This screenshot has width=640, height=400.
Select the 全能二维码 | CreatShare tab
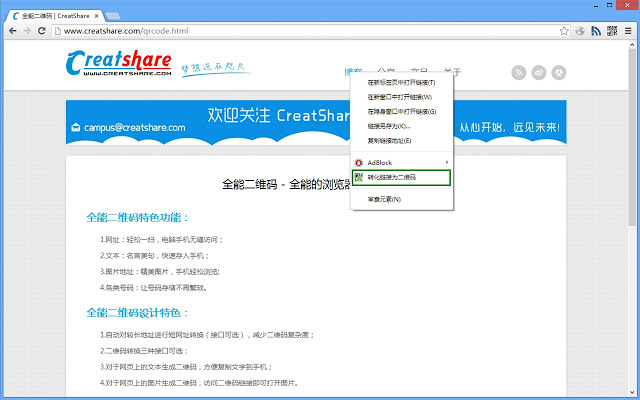55,16
